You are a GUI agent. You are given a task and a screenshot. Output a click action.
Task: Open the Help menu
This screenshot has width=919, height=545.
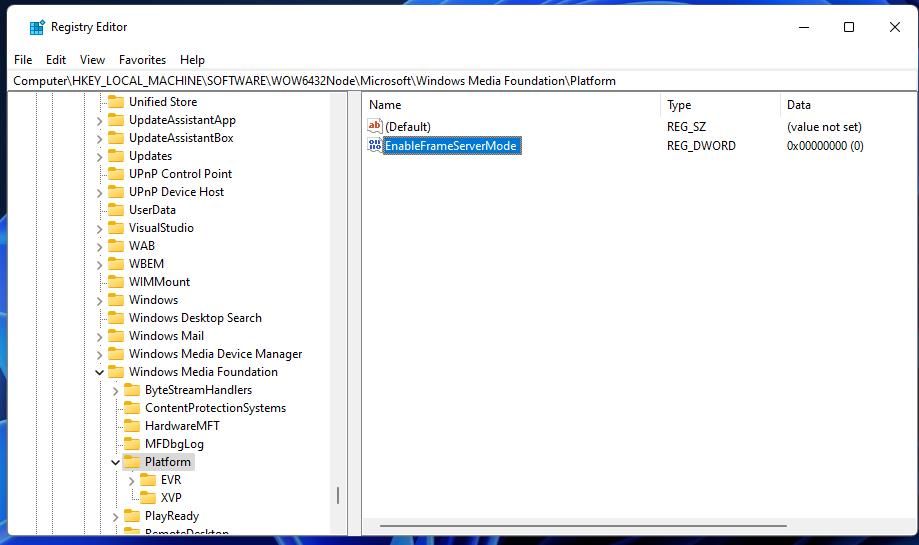click(192, 60)
